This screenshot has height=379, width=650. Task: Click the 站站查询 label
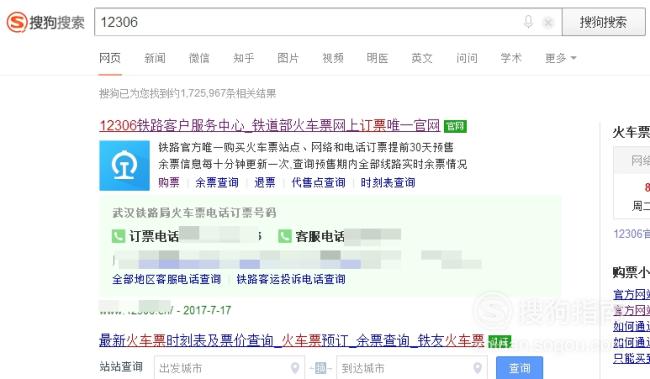(x=121, y=367)
